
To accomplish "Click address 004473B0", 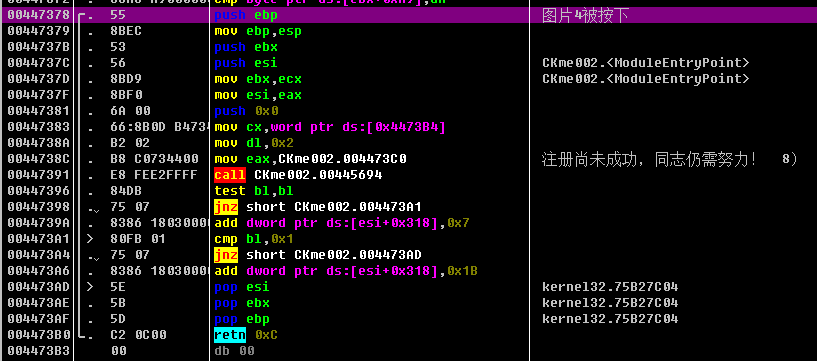I will (39, 335).
